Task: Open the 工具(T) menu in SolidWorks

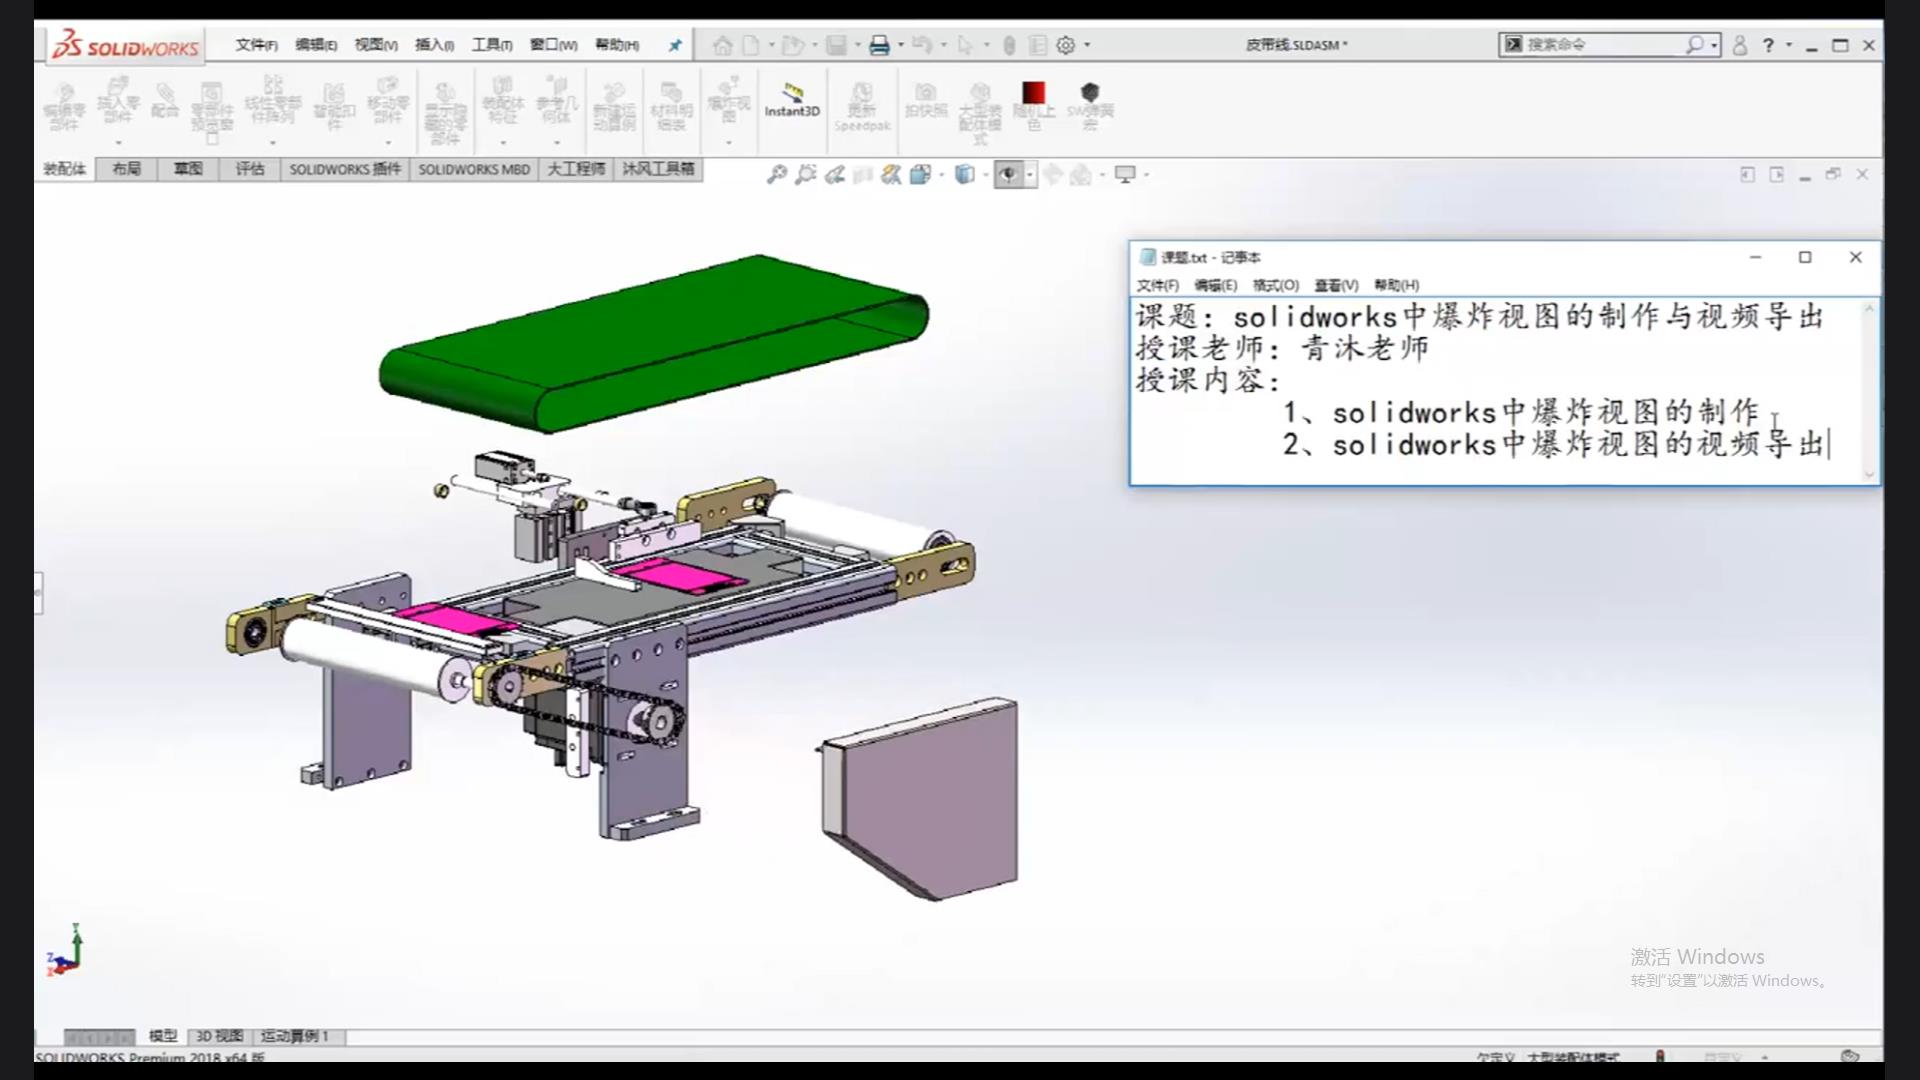Action: click(492, 45)
